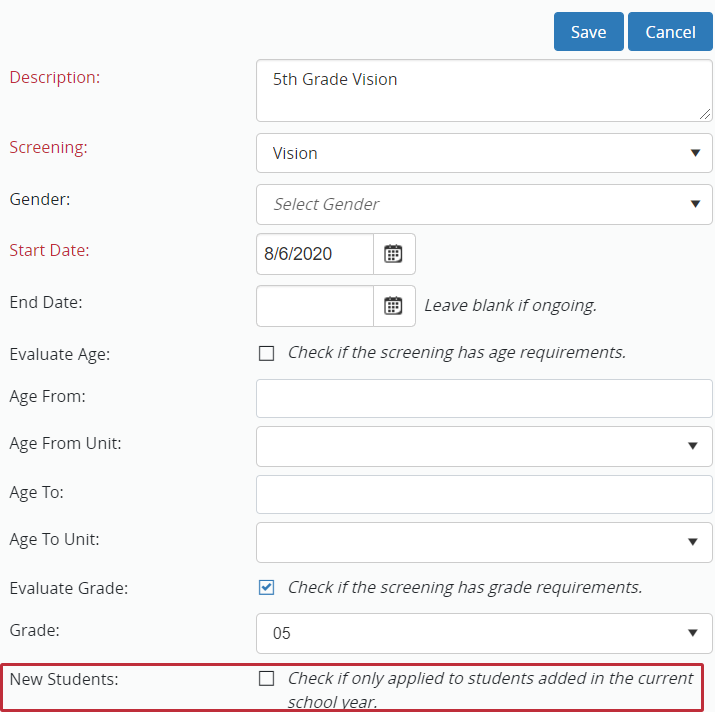Tick the New Students checkbox
Image resolution: width=715 pixels, height=712 pixels.
tap(266, 679)
